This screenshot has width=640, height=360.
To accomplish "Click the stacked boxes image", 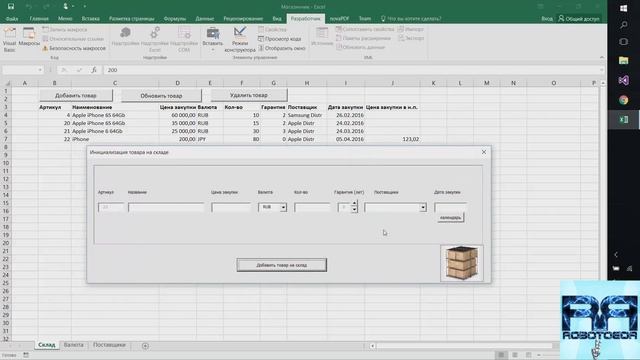I will 462,263.
